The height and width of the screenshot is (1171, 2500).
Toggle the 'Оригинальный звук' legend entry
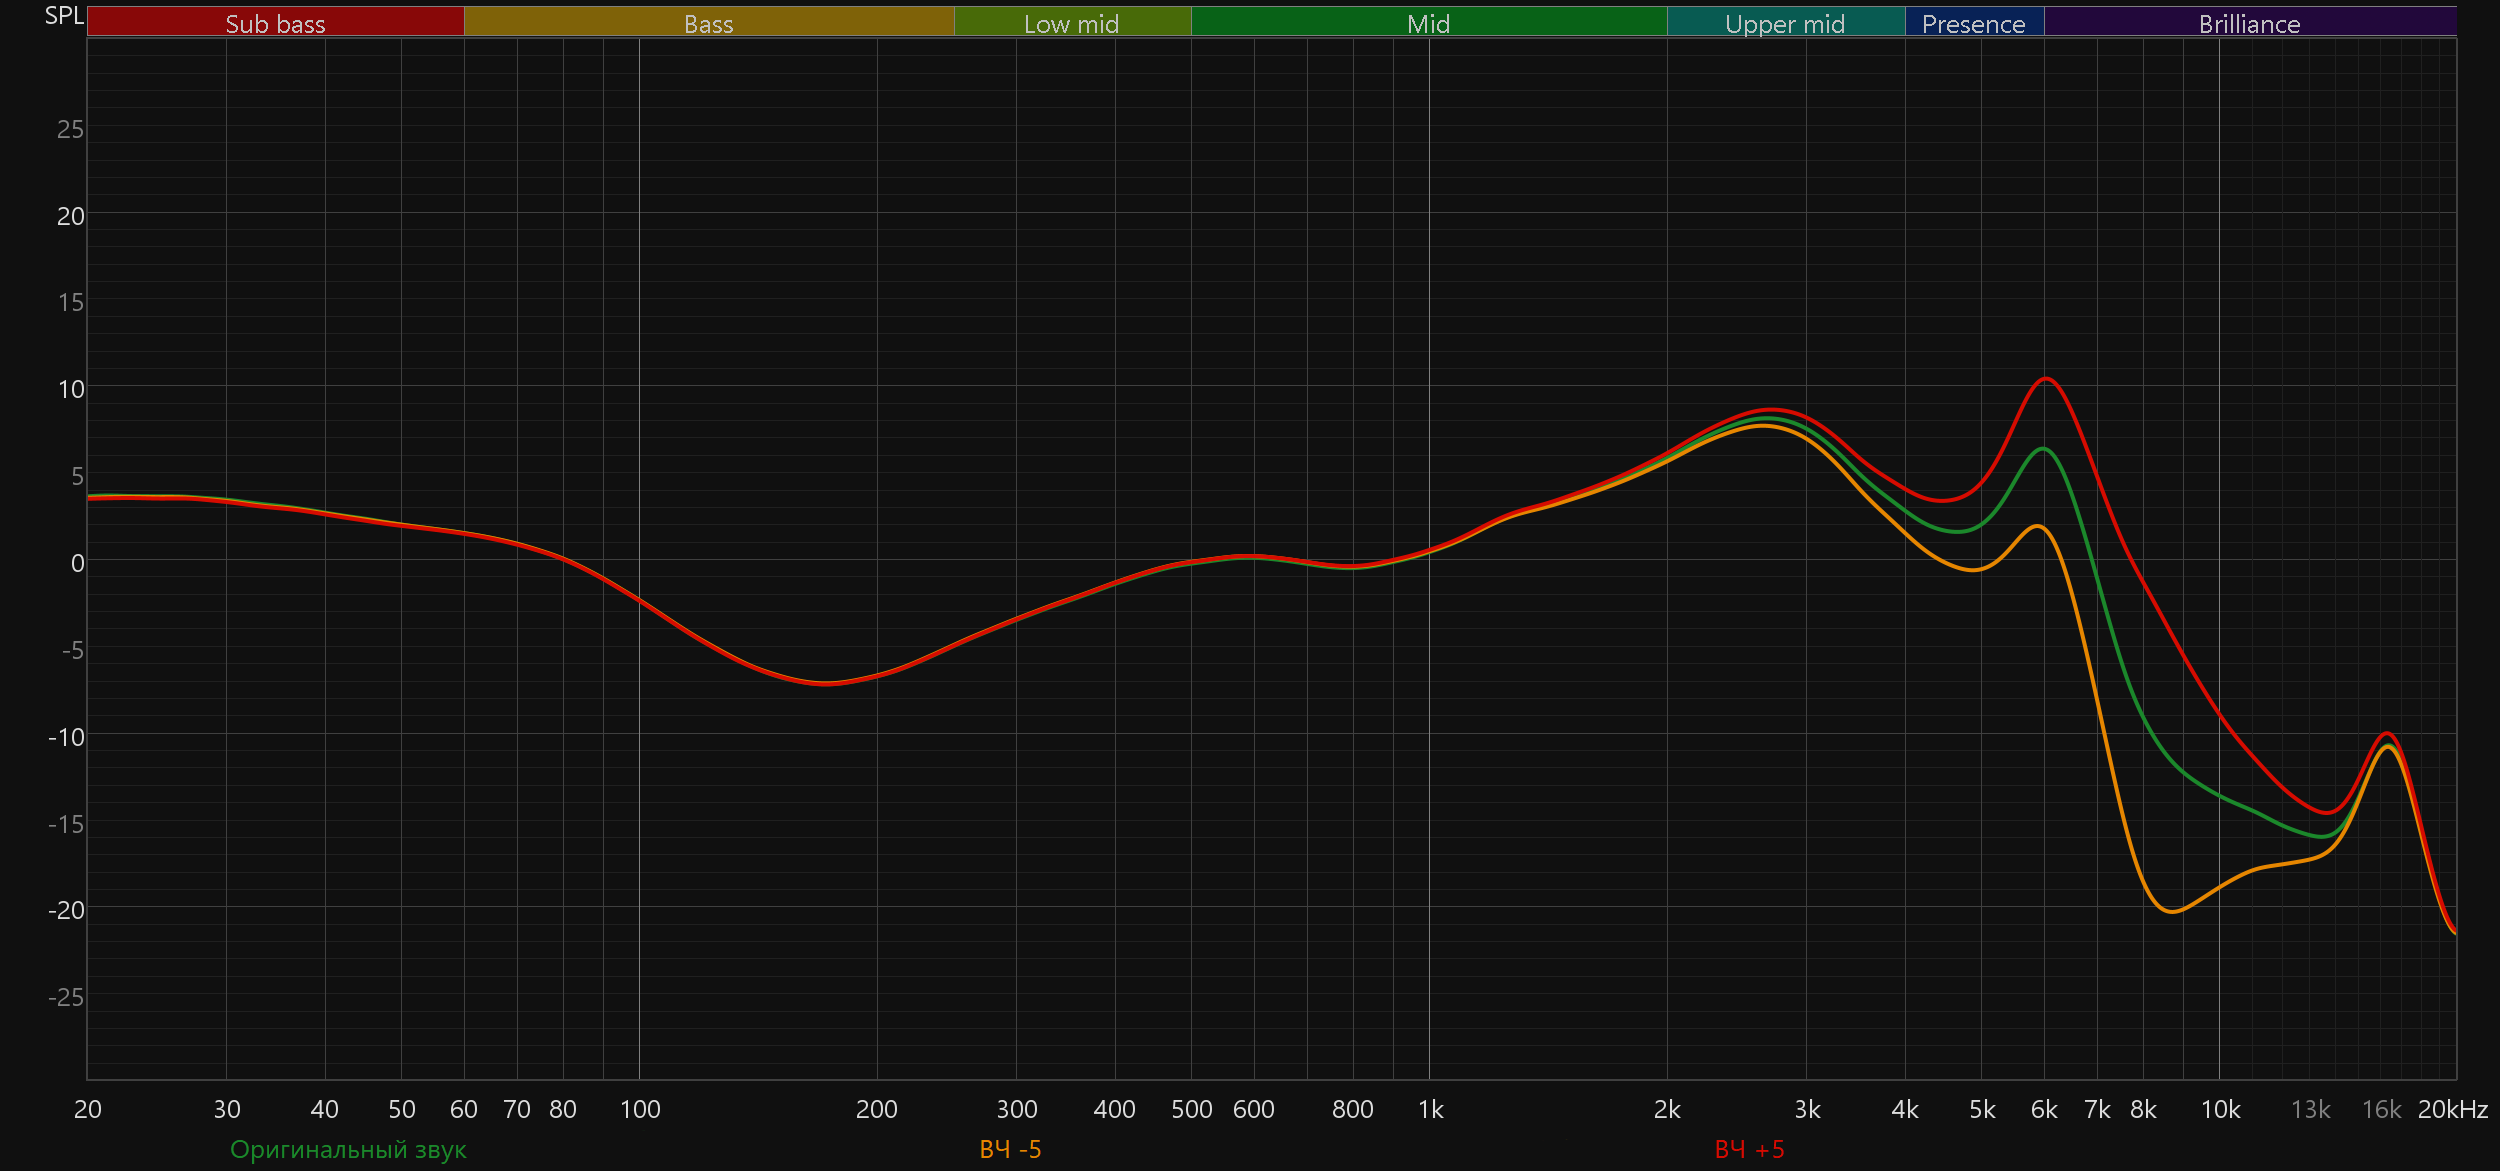348,1149
